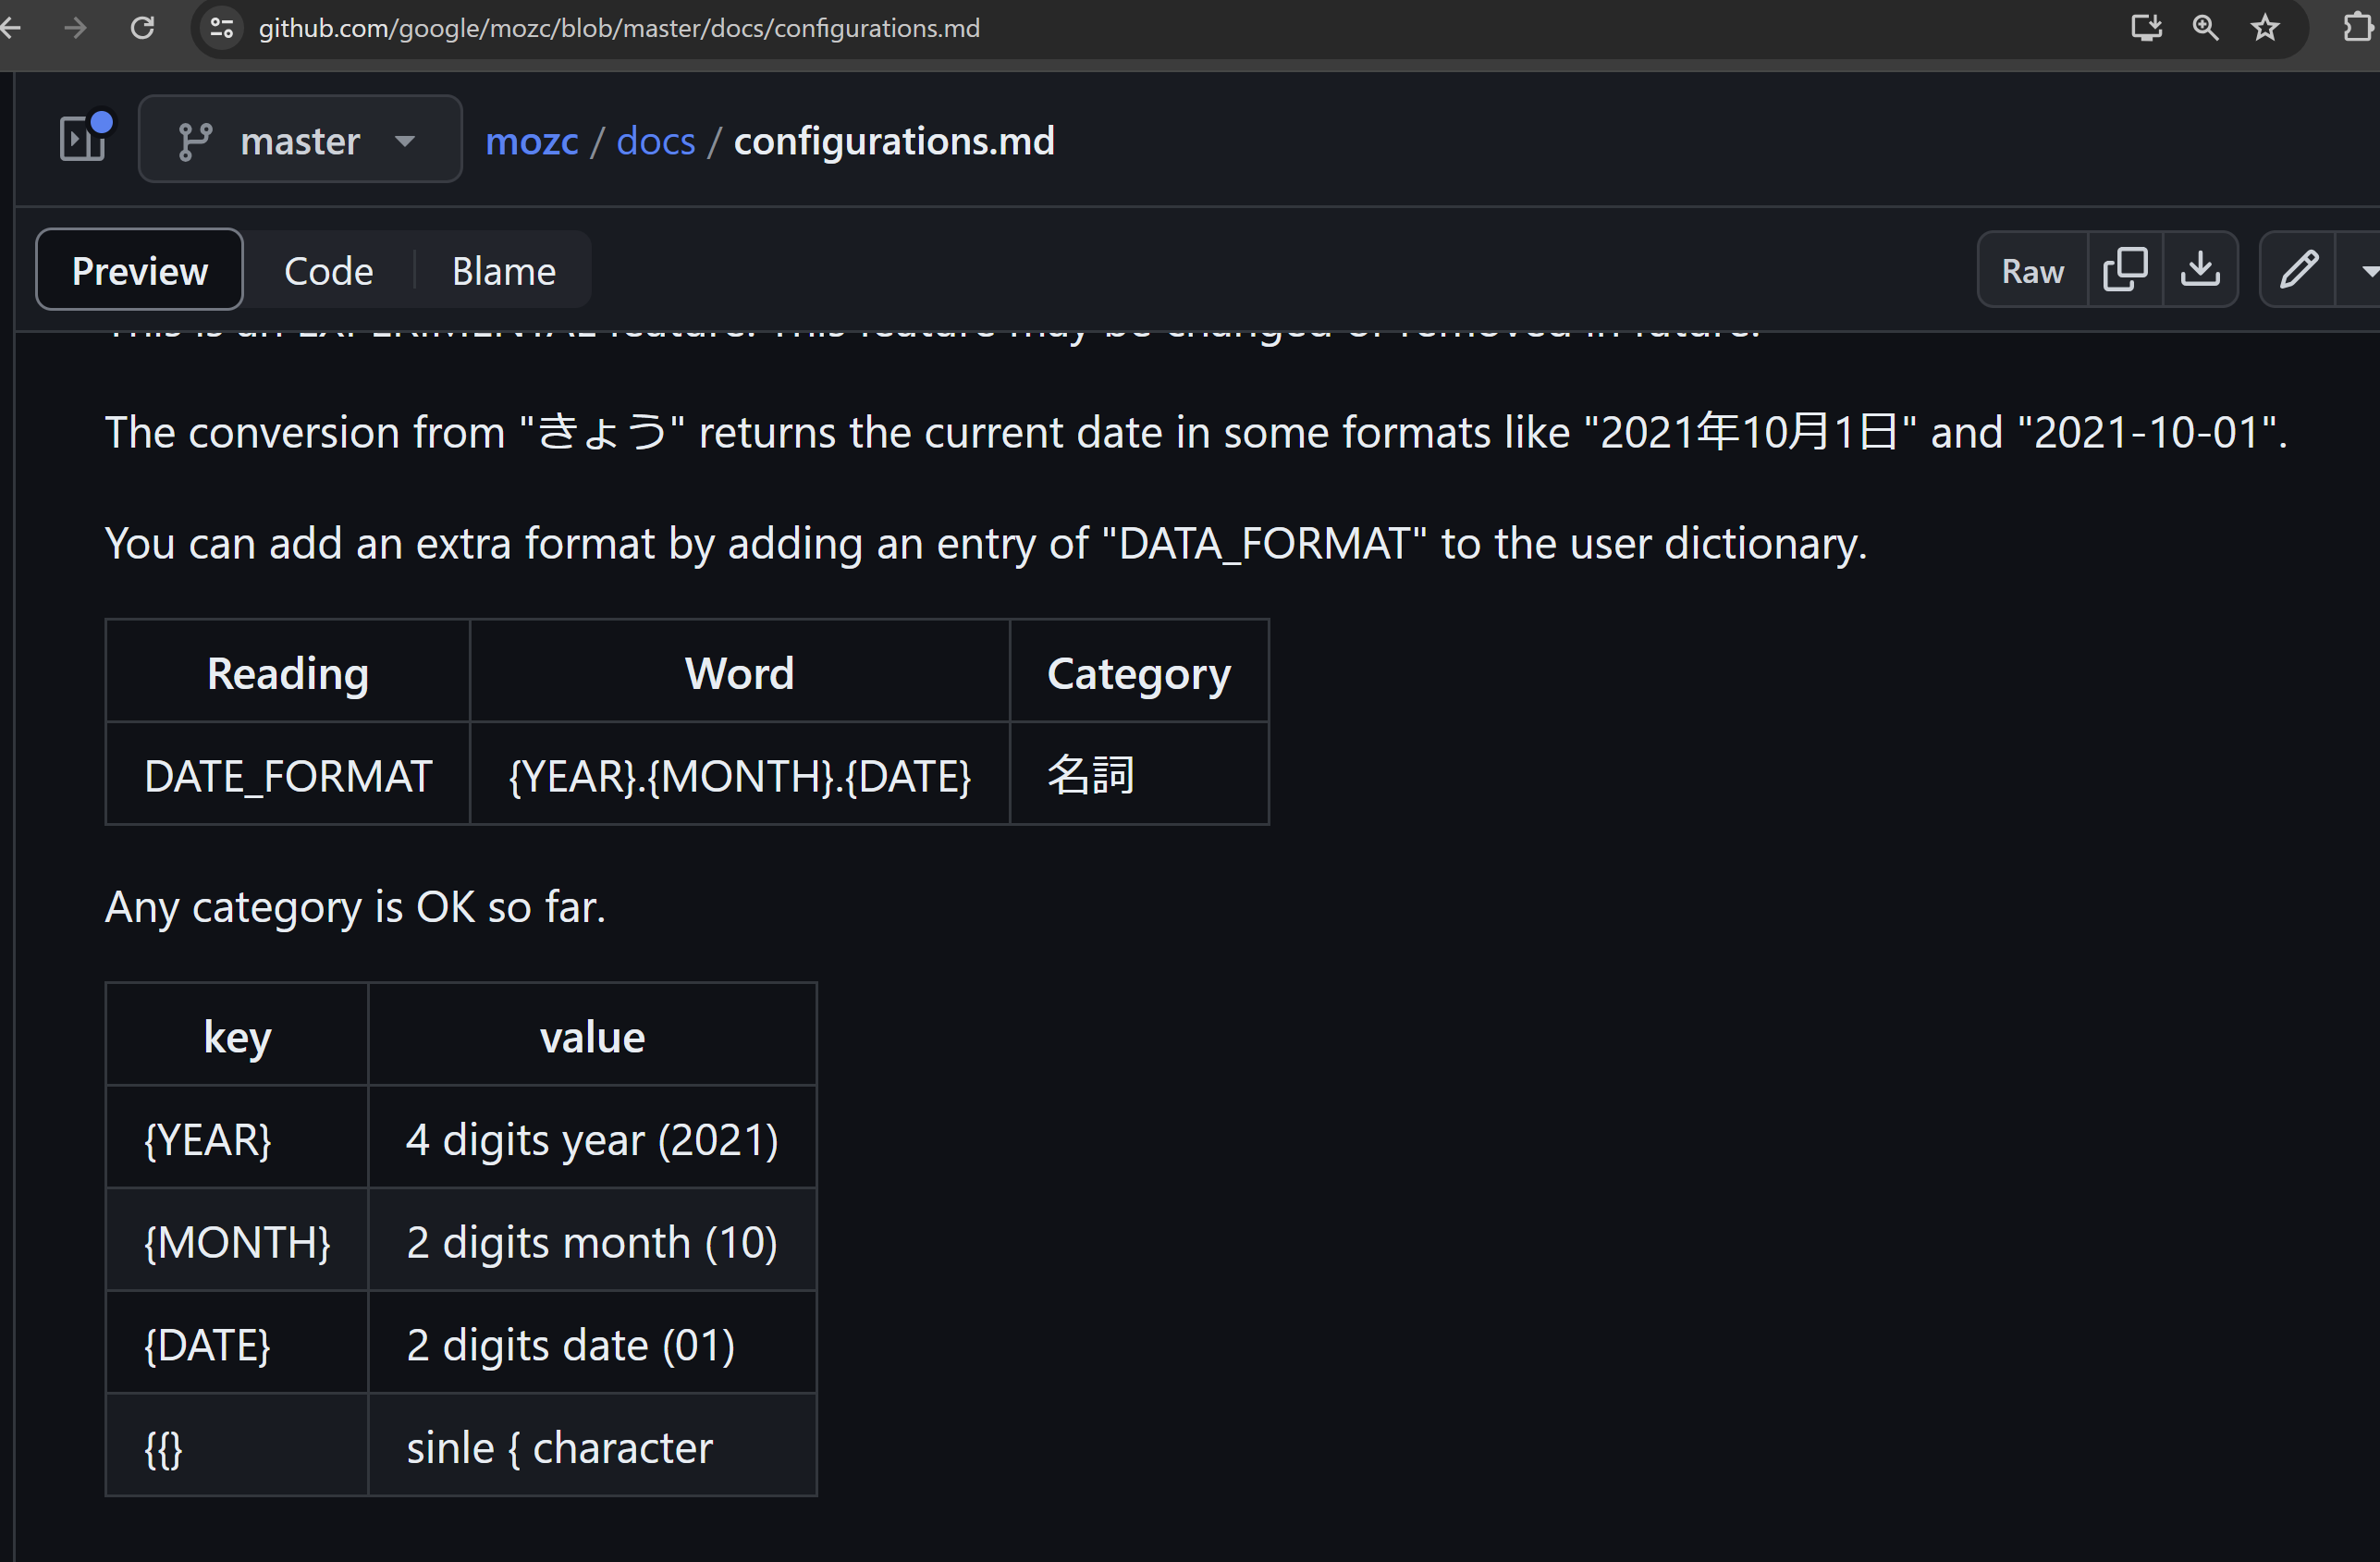
Task: Go to mozc repository root link
Action: click(531, 141)
